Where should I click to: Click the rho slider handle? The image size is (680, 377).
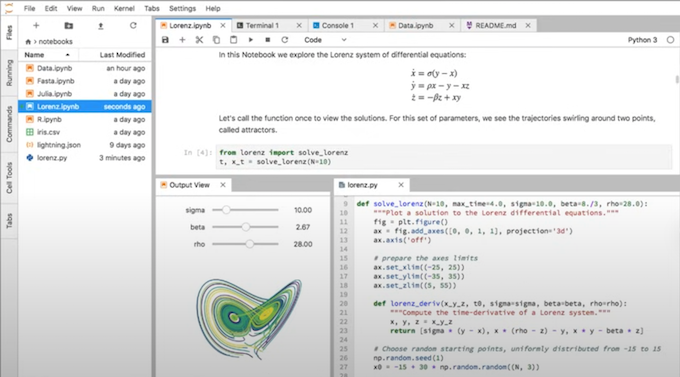249,244
